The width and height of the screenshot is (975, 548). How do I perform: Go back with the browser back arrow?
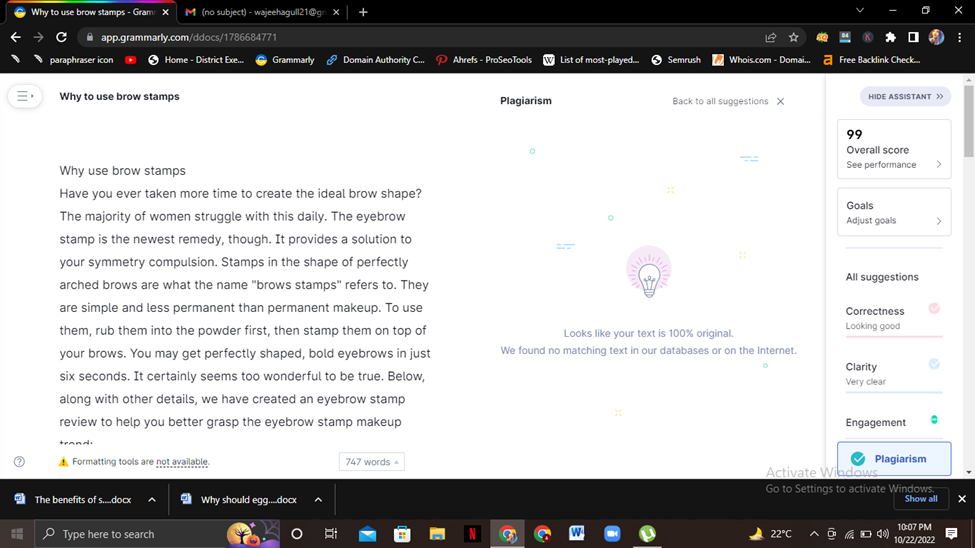[x=16, y=37]
